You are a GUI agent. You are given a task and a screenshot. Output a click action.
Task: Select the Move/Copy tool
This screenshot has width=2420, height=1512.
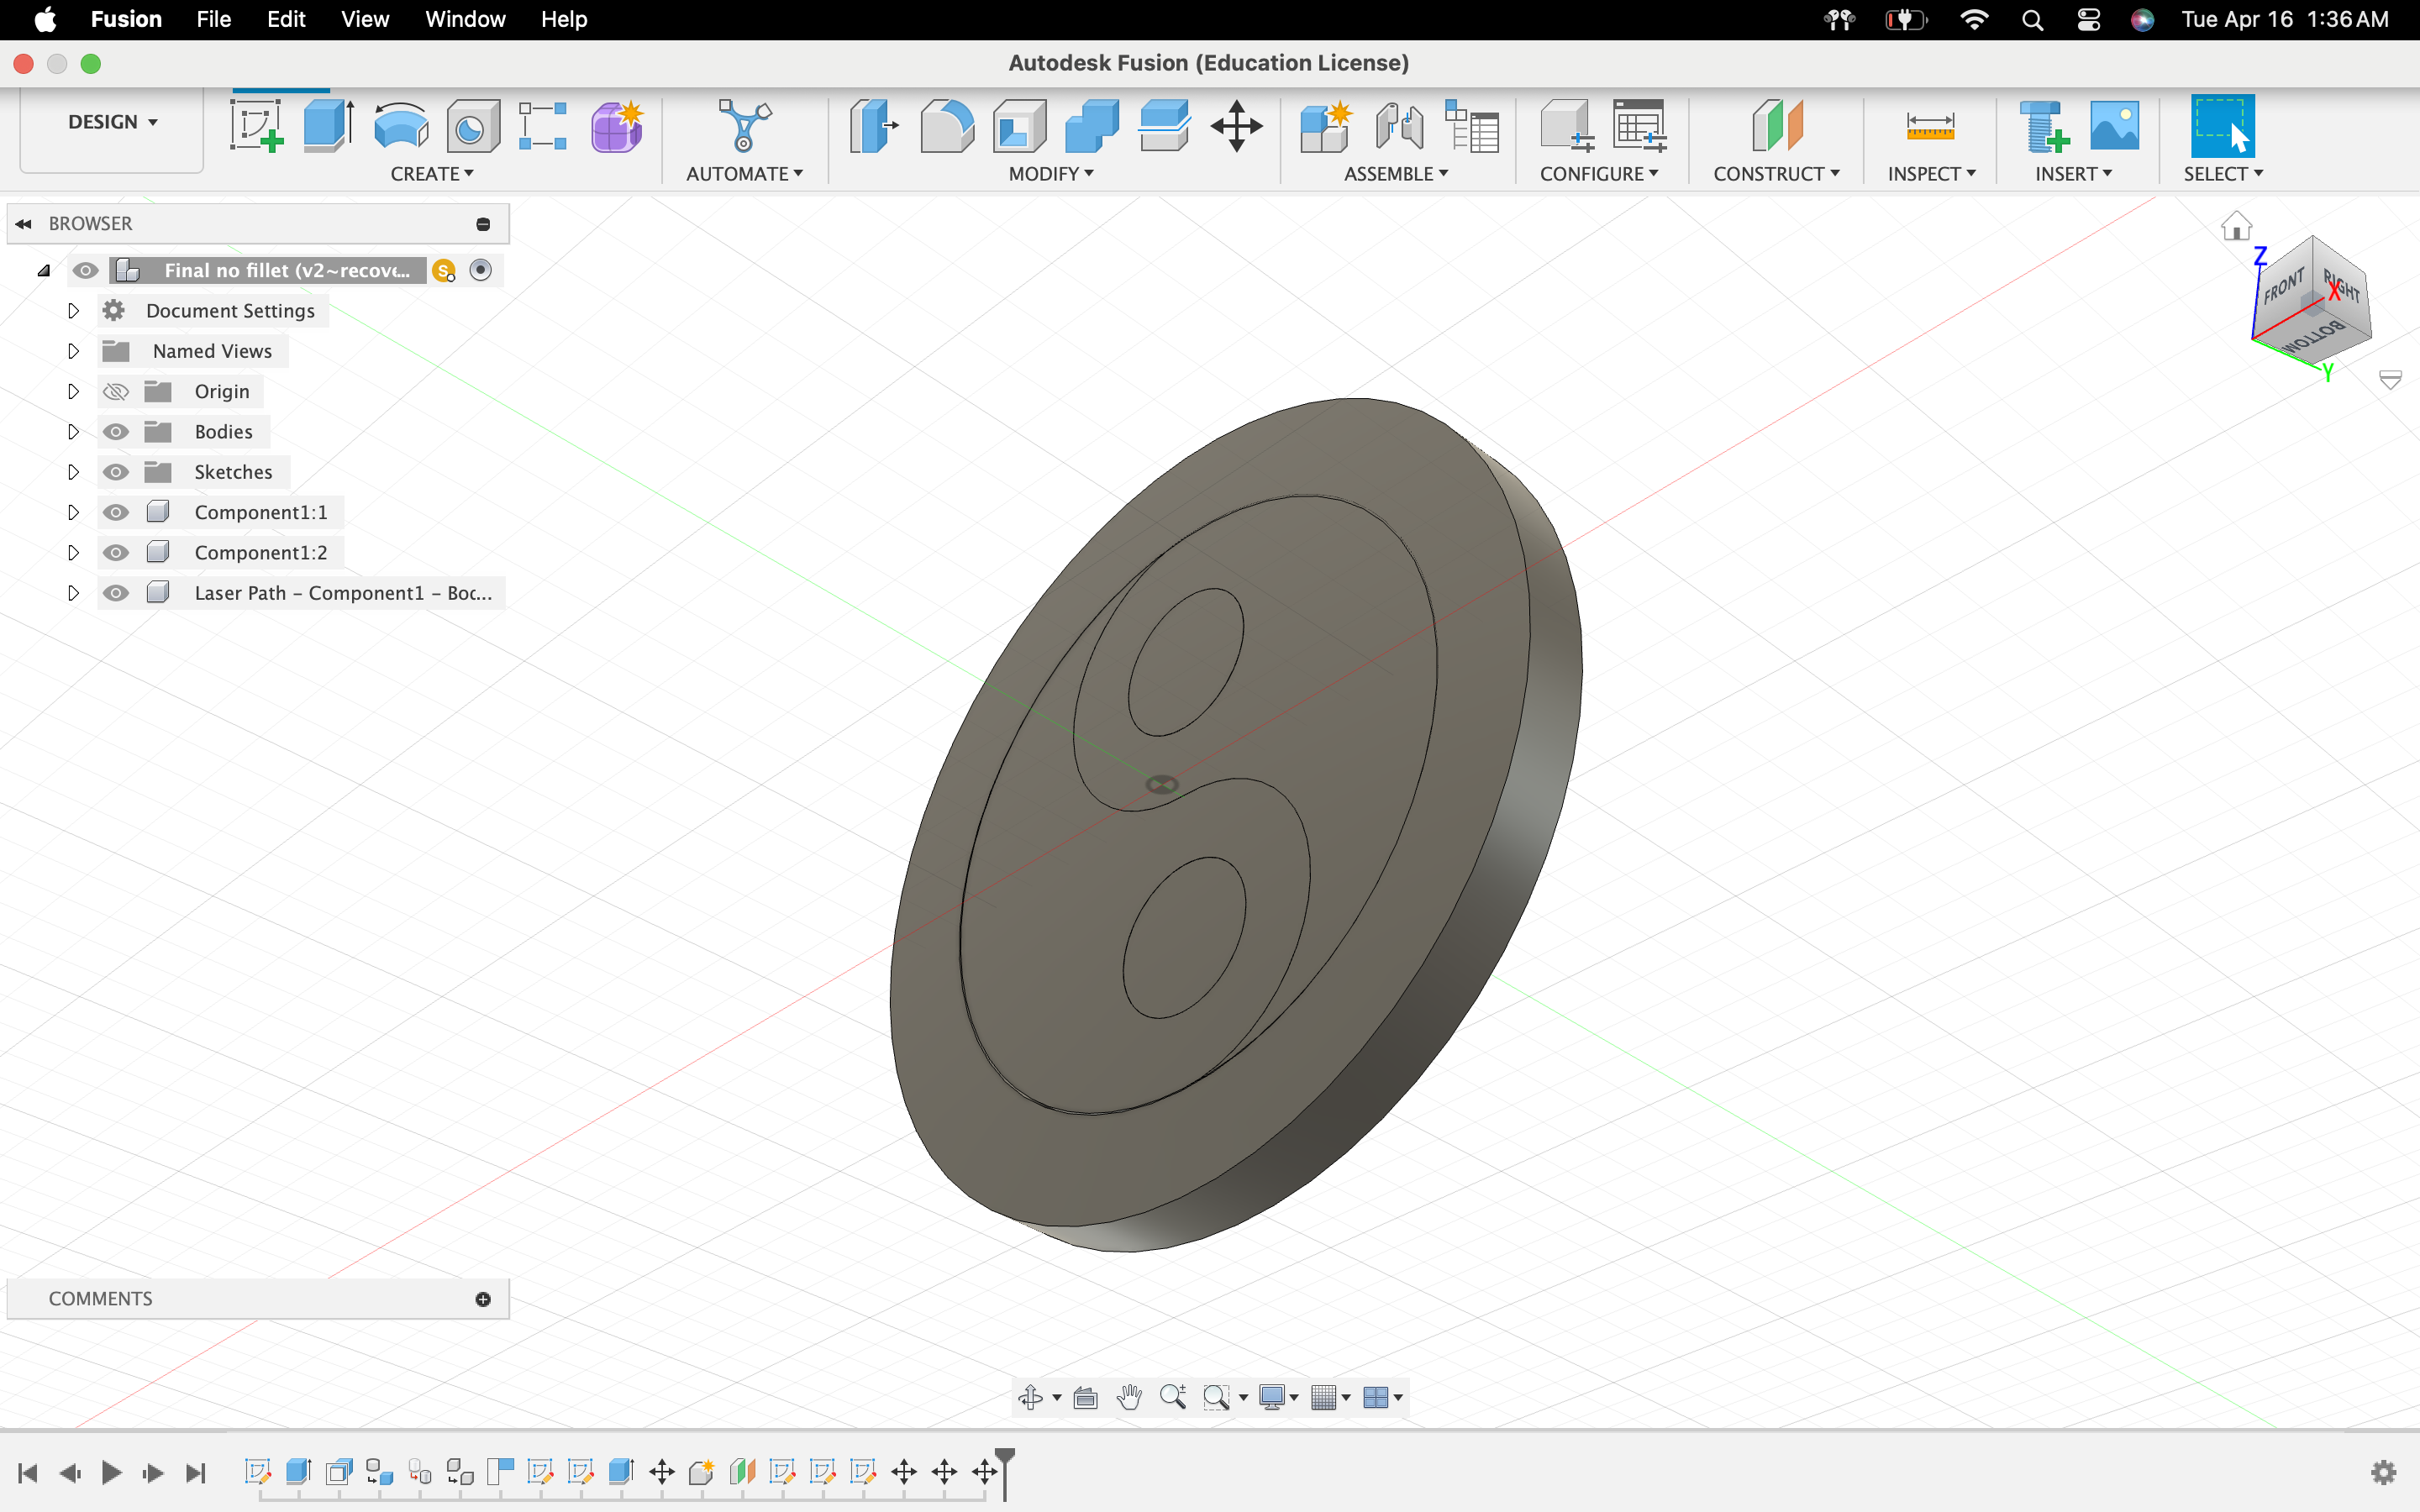coord(1237,127)
